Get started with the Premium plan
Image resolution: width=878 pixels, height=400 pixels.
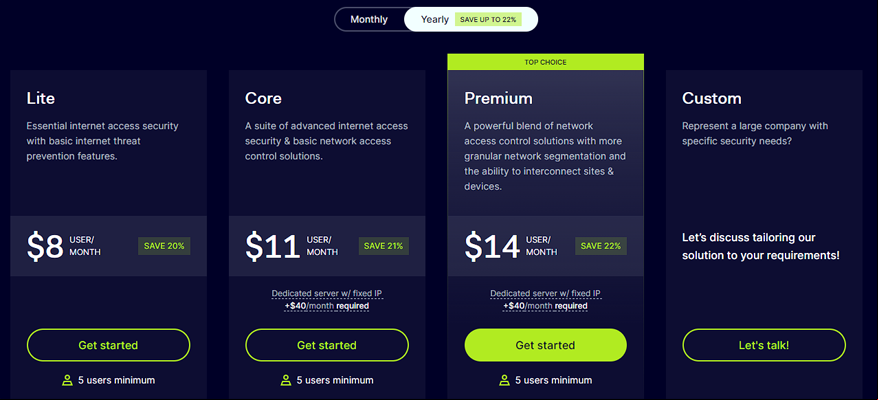(x=545, y=345)
